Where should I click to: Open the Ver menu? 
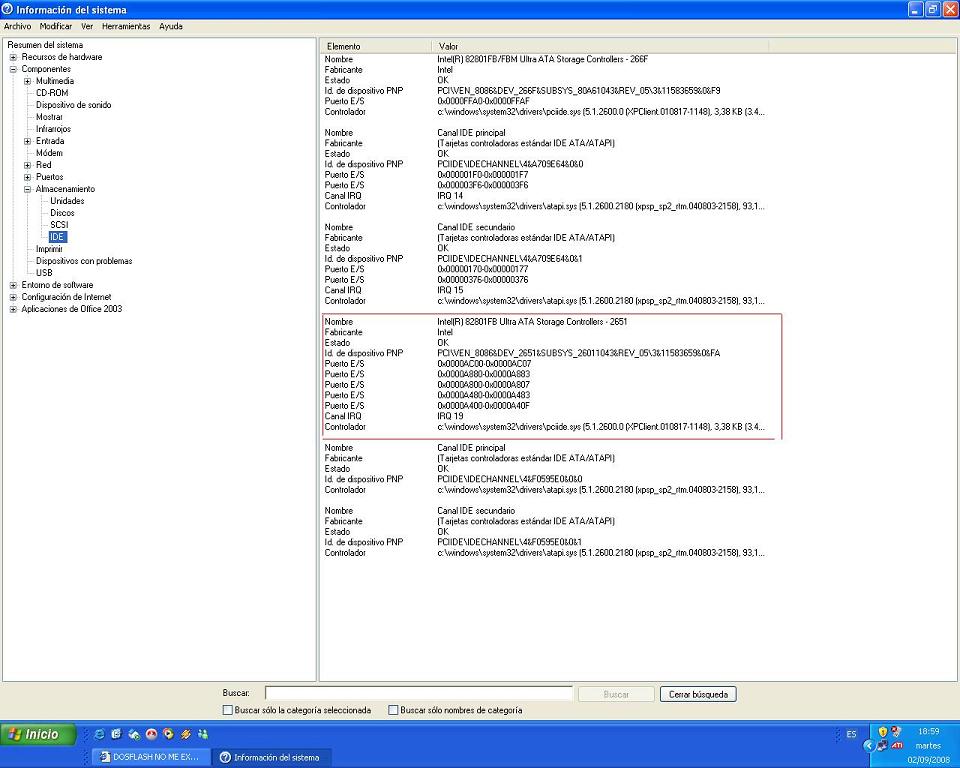coord(87,26)
